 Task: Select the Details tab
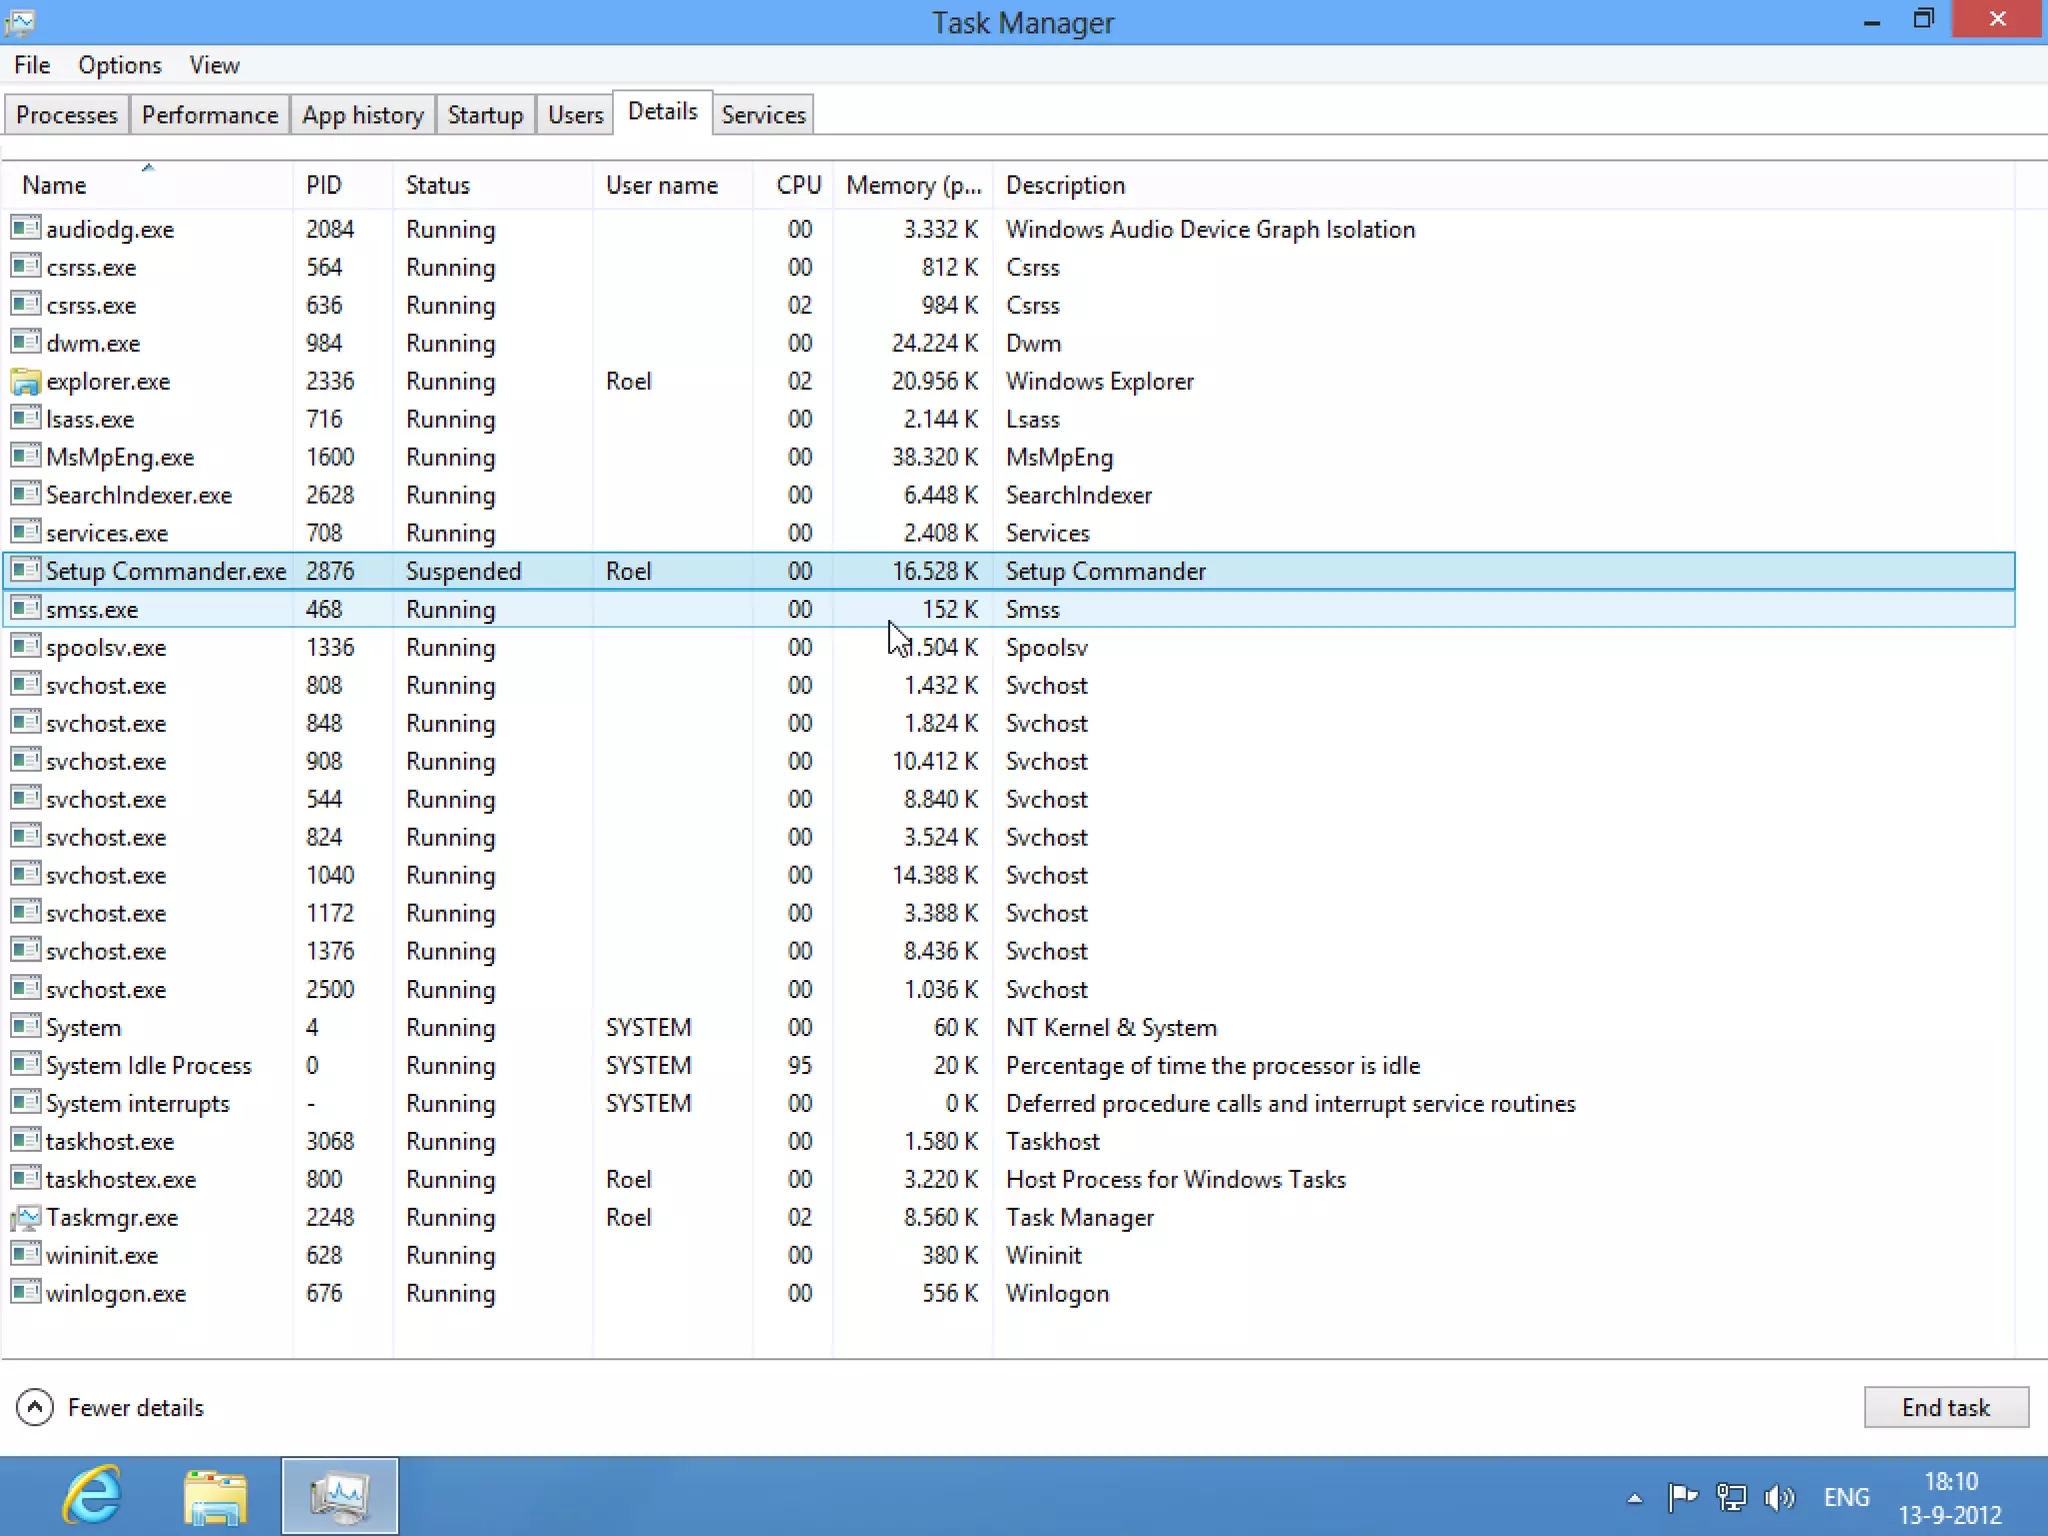(663, 112)
